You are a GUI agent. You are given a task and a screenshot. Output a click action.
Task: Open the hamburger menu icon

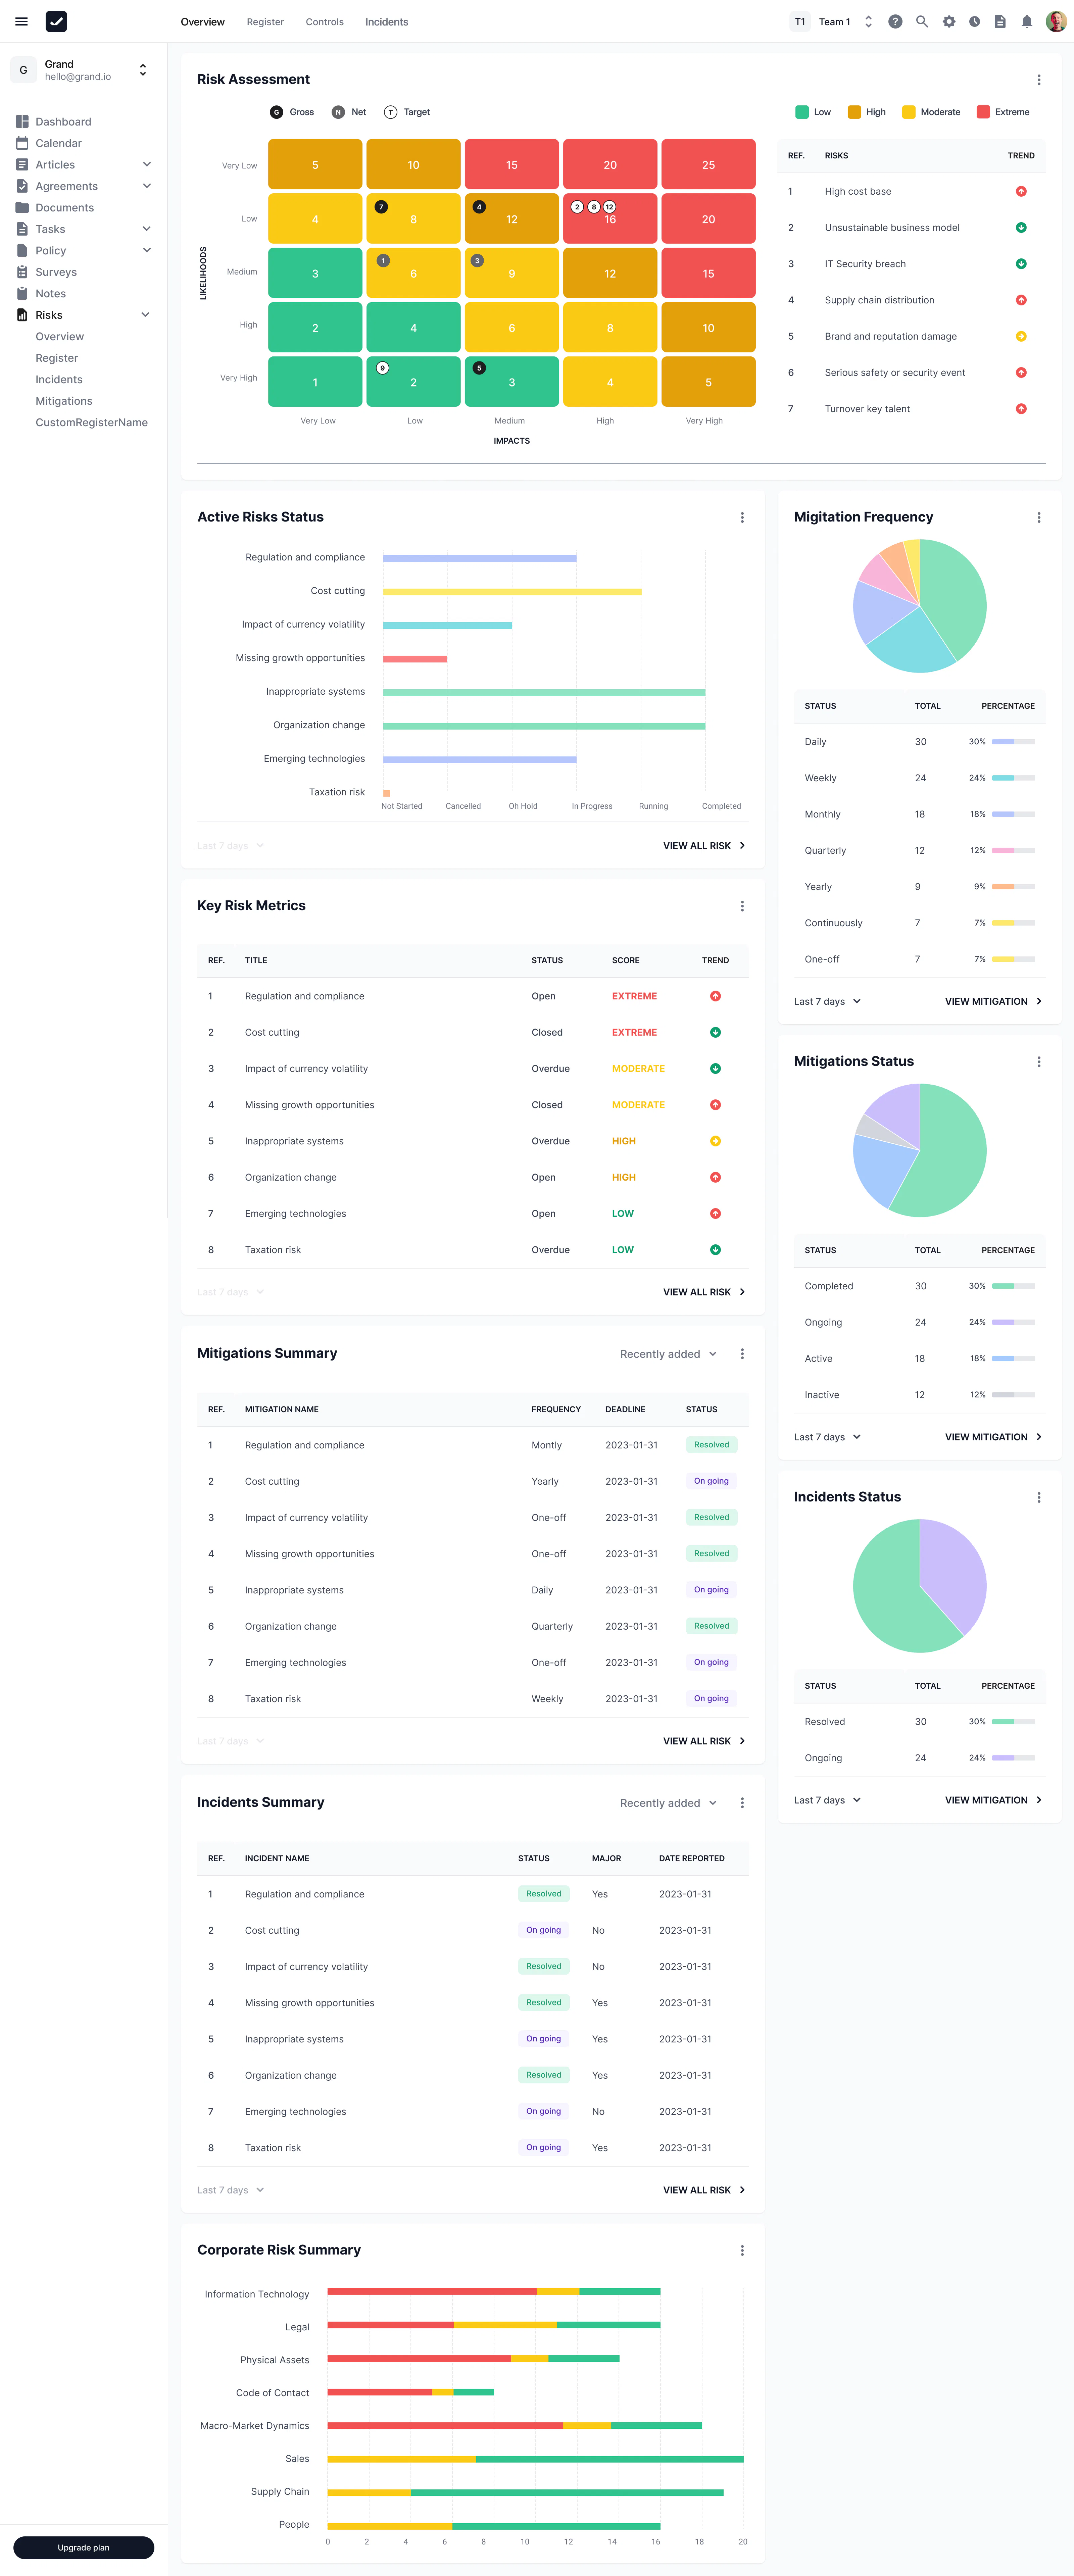pyautogui.click(x=21, y=21)
